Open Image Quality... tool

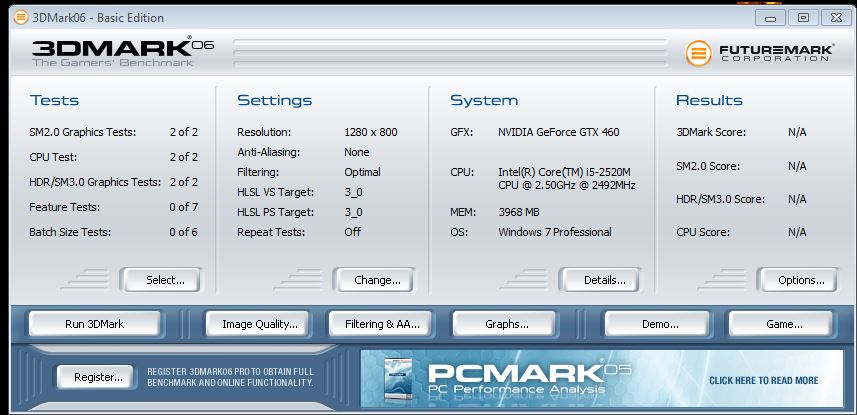pos(257,324)
